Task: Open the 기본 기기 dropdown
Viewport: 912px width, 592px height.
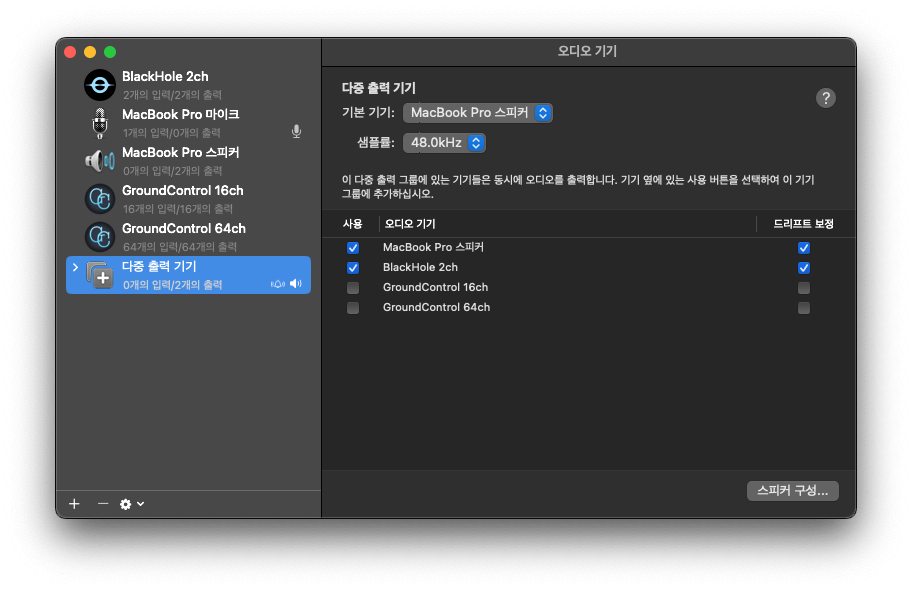Action: click(478, 113)
